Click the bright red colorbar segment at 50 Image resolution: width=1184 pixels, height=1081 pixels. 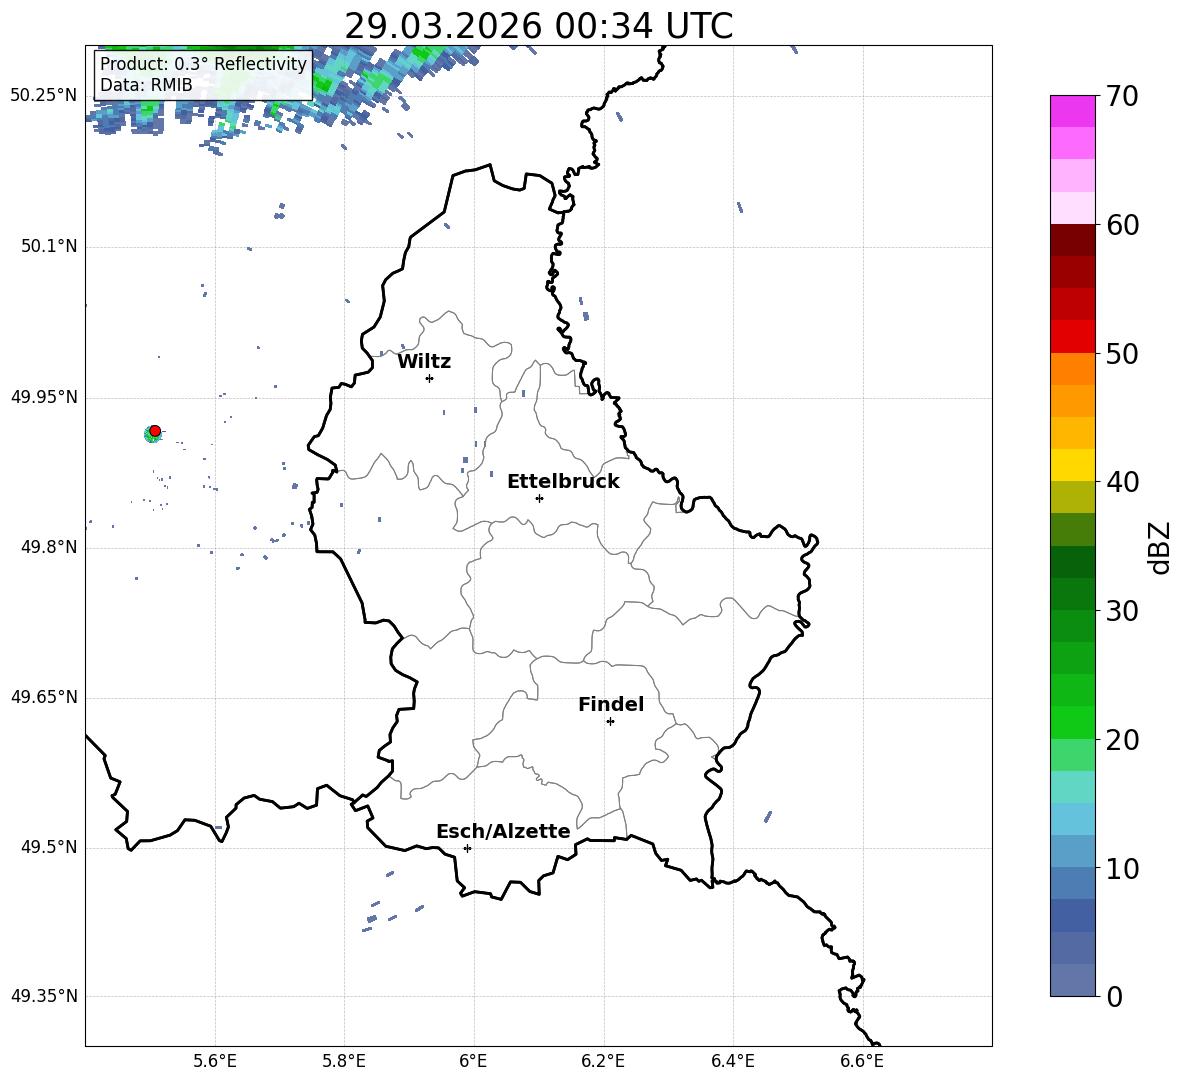(x=1072, y=337)
